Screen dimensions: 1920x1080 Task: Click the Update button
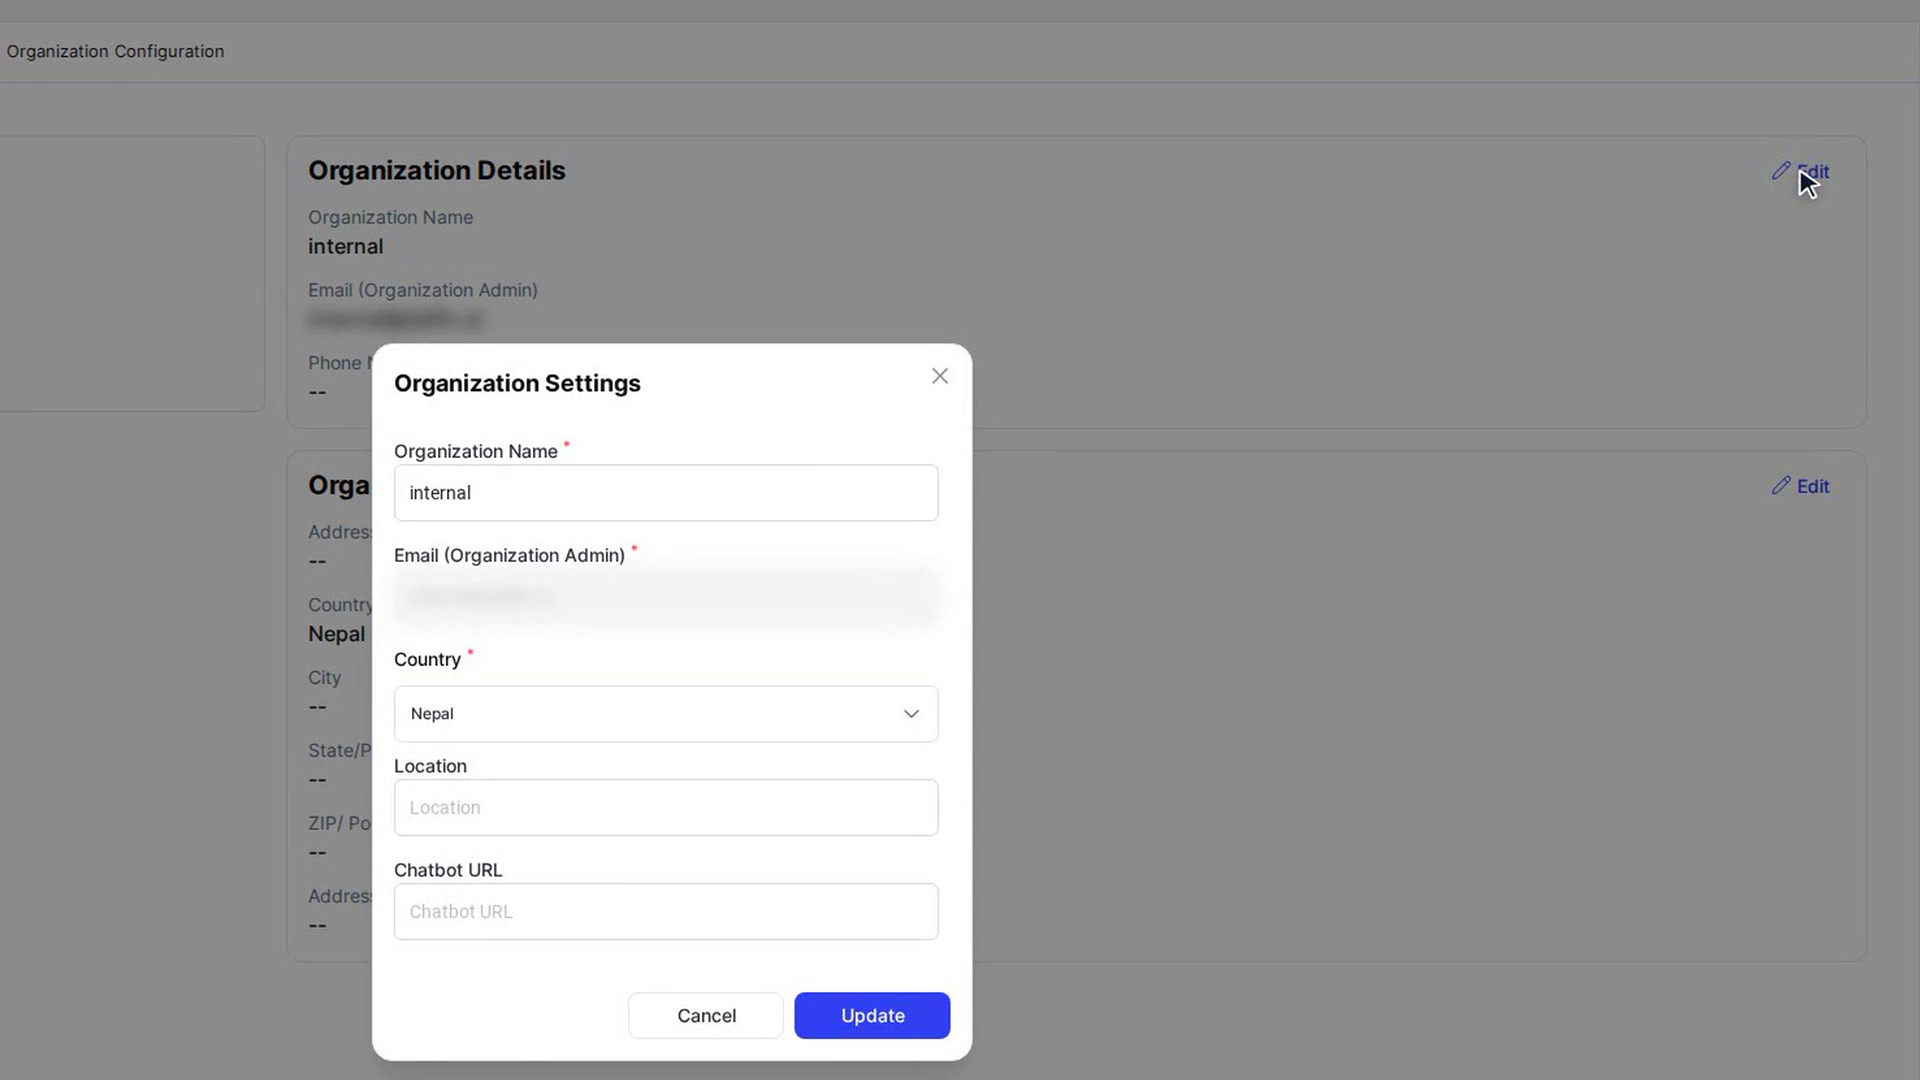872,1015
